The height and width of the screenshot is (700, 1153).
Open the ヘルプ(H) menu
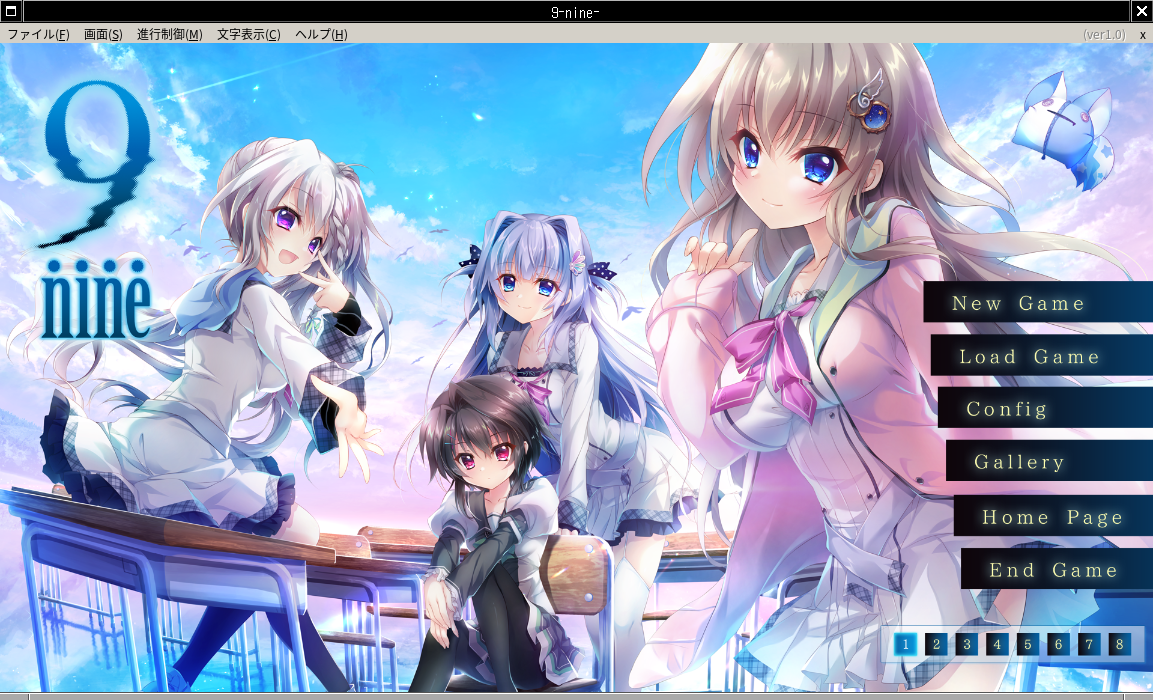point(321,35)
